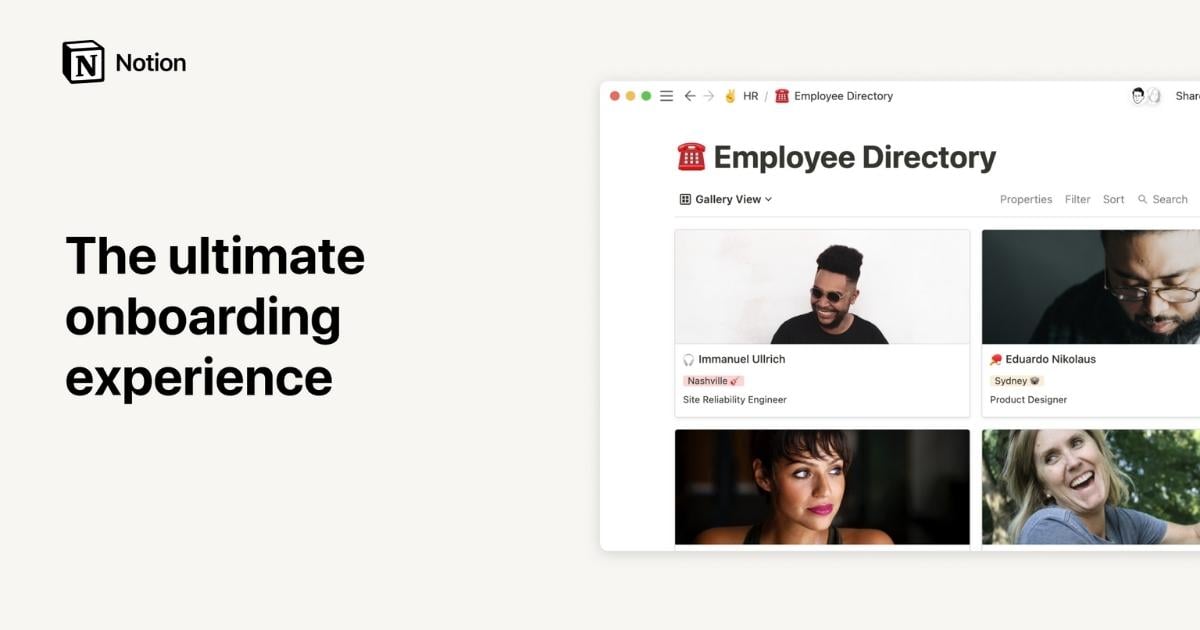The image size is (1200, 630).
Task: Click the user avatars in the top bar
Action: tap(1146, 96)
